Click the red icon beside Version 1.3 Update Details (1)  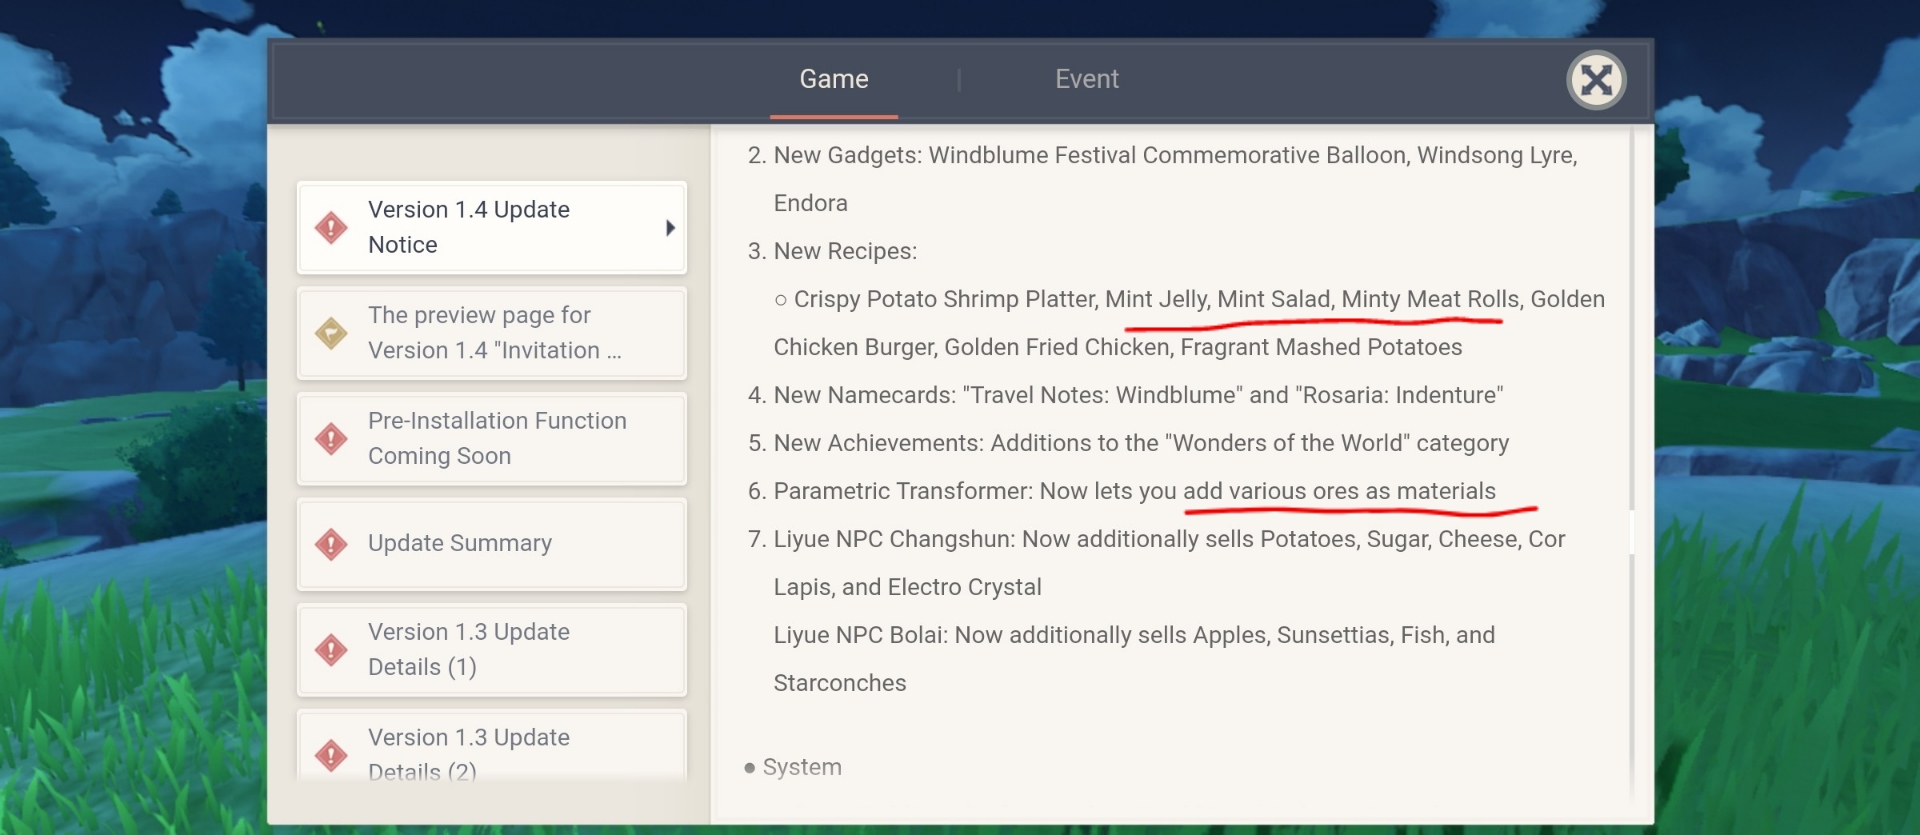tap(331, 650)
